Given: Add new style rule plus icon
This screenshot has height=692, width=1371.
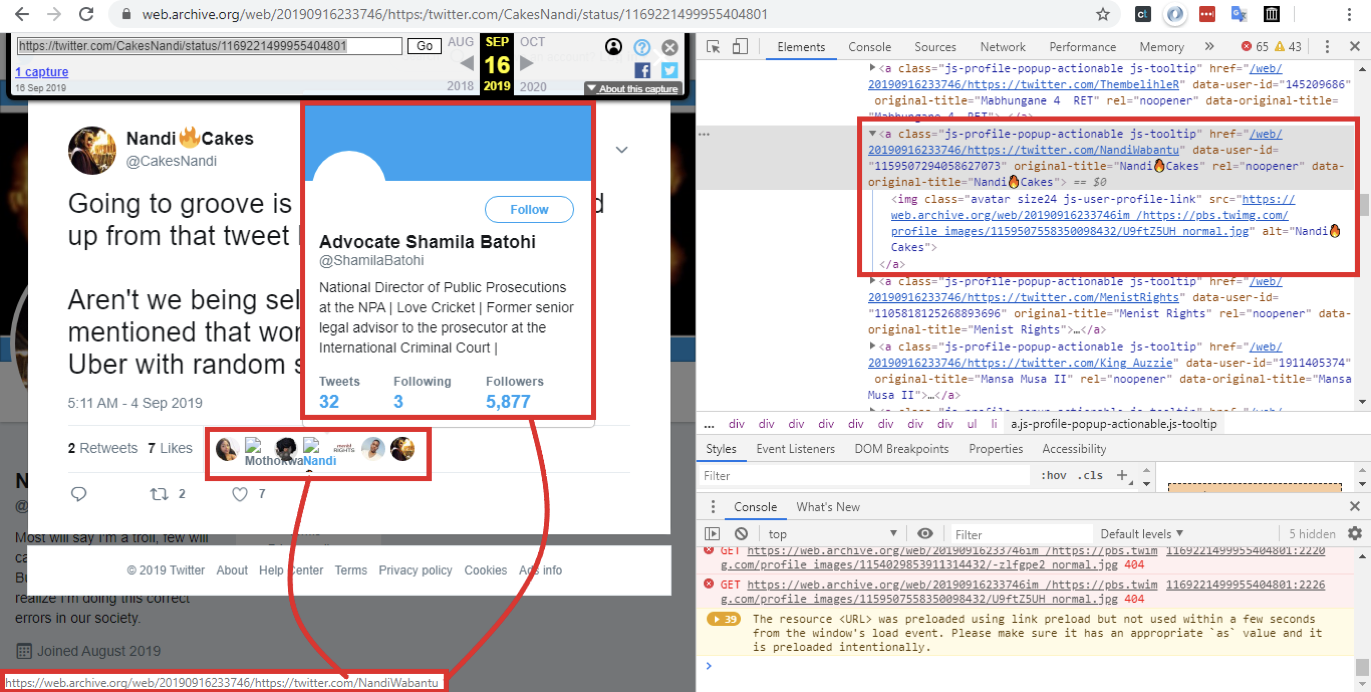Looking at the screenshot, I should point(1121,475).
